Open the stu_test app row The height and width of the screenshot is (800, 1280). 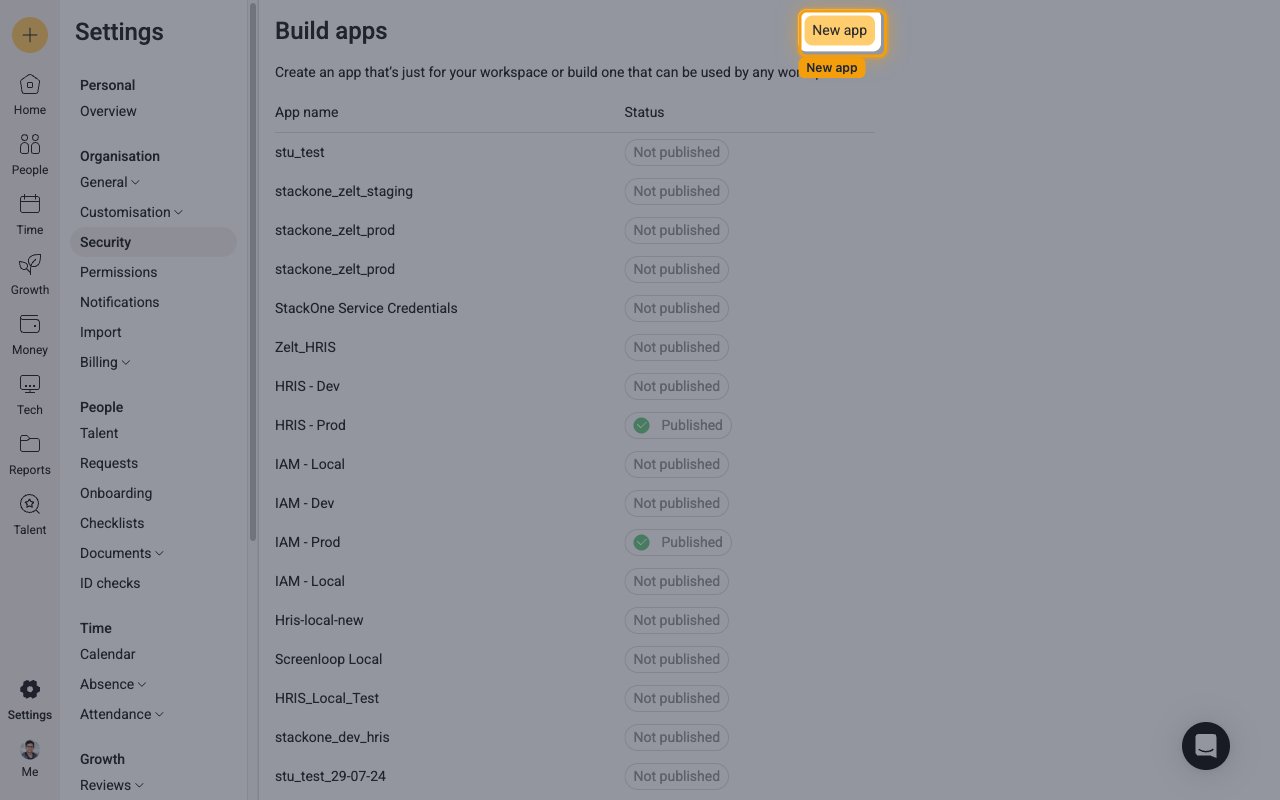click(574, 152)
